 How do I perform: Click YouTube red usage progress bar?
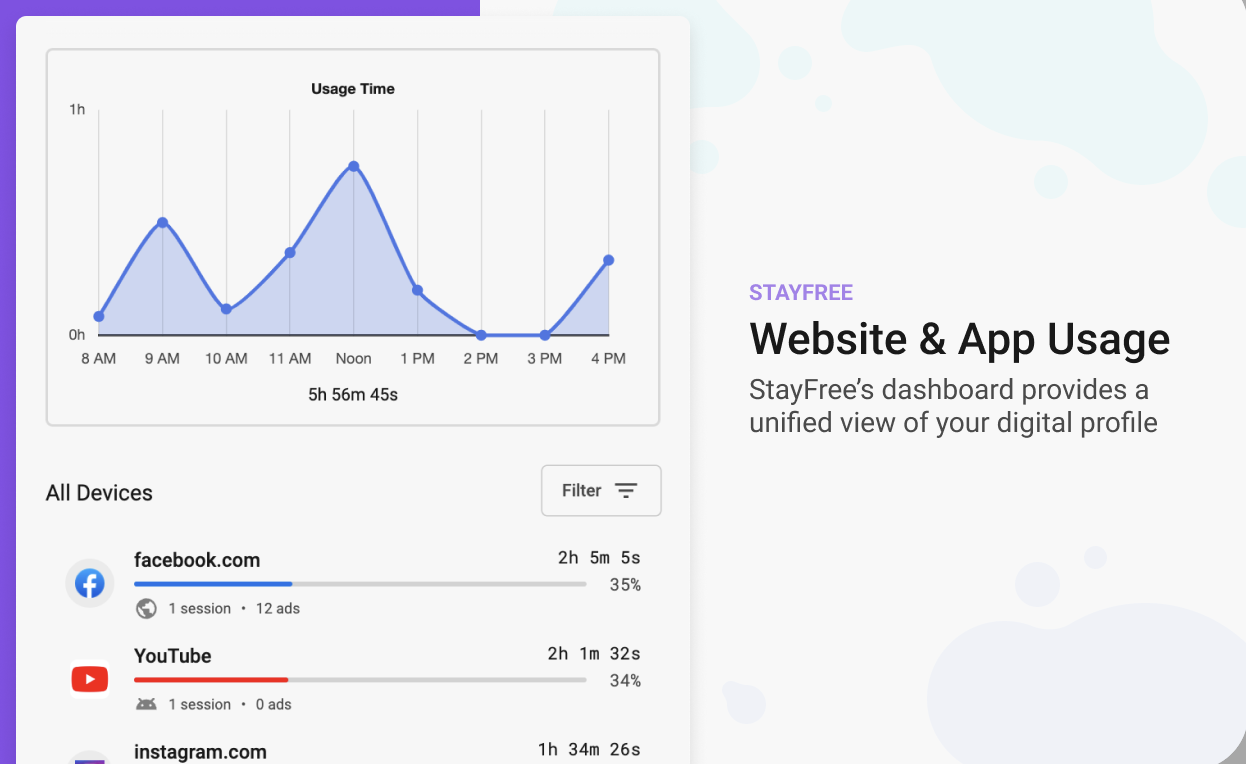coord(211,680)
